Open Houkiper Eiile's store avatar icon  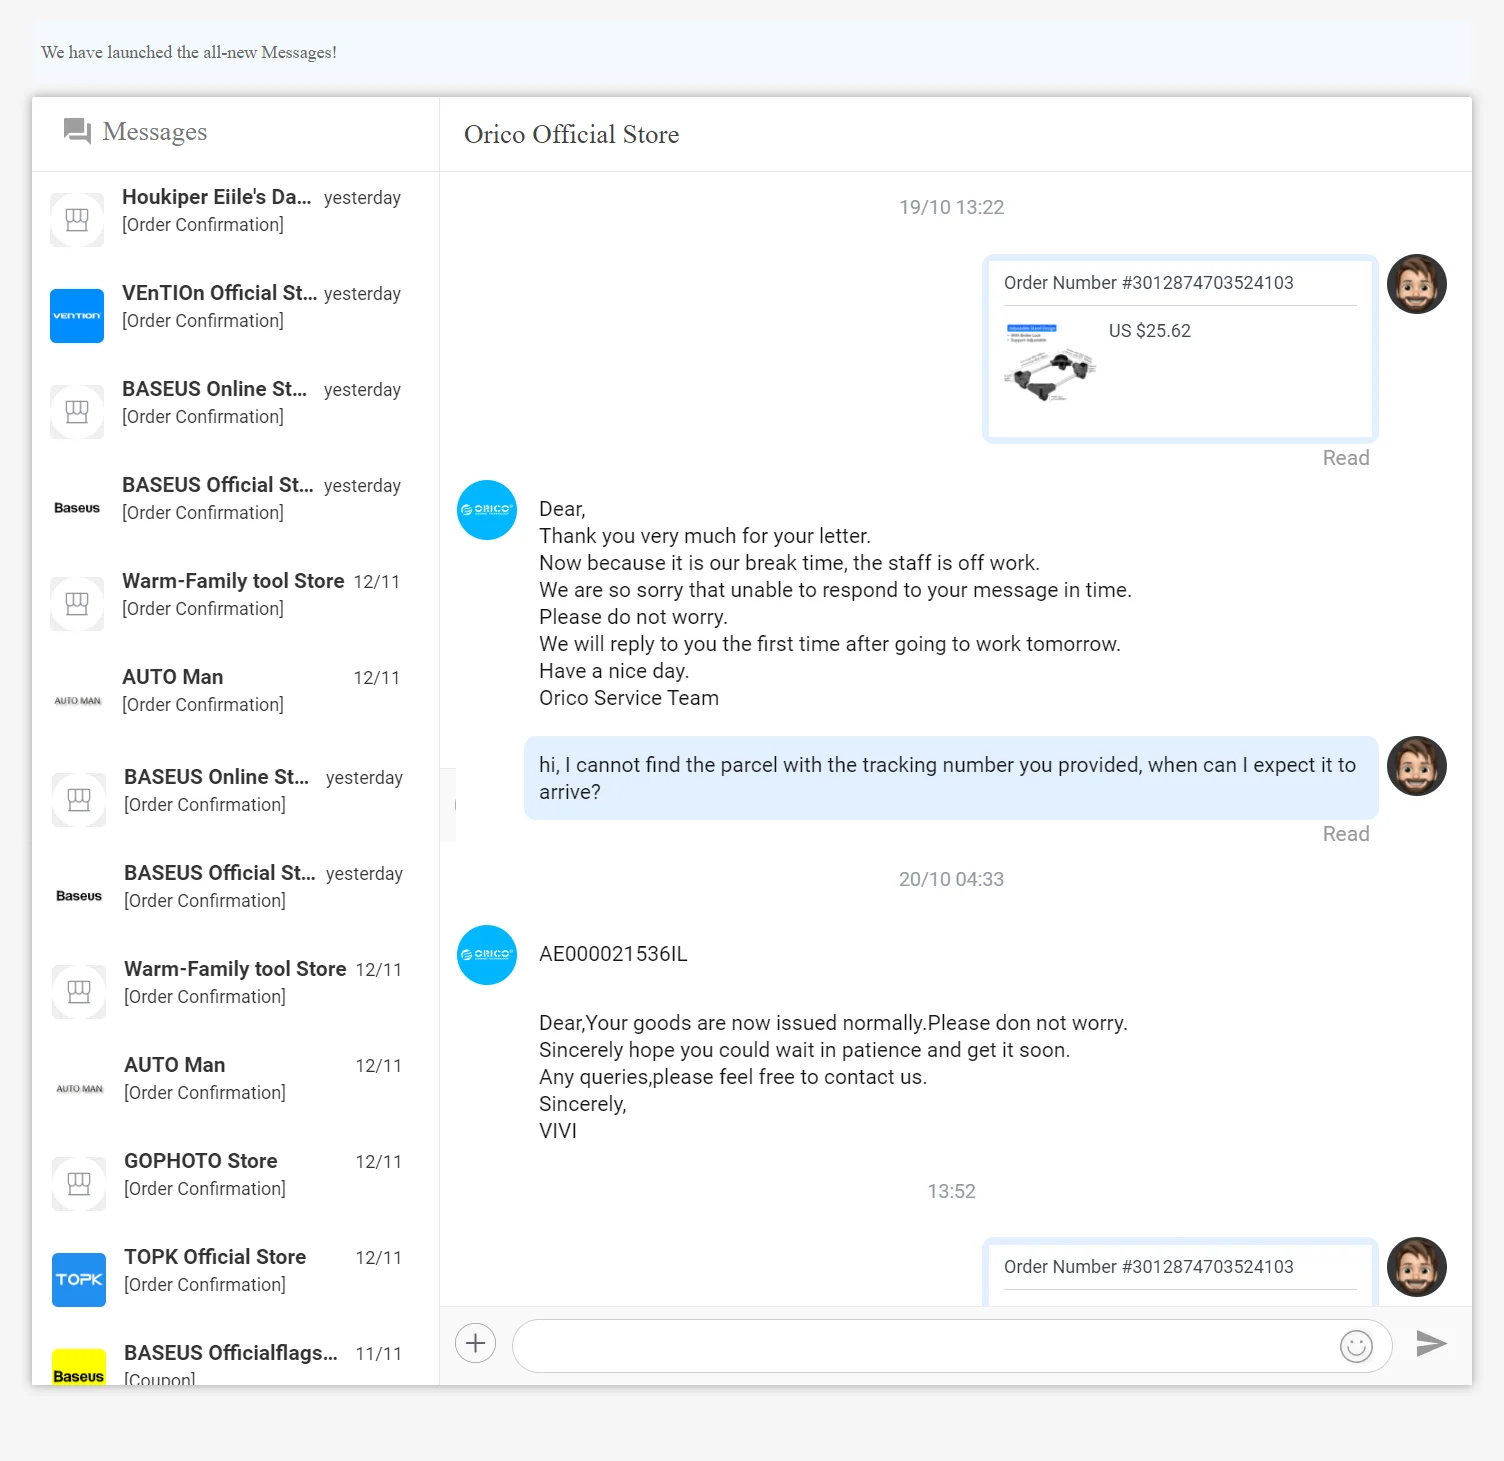tap(77, 220)
